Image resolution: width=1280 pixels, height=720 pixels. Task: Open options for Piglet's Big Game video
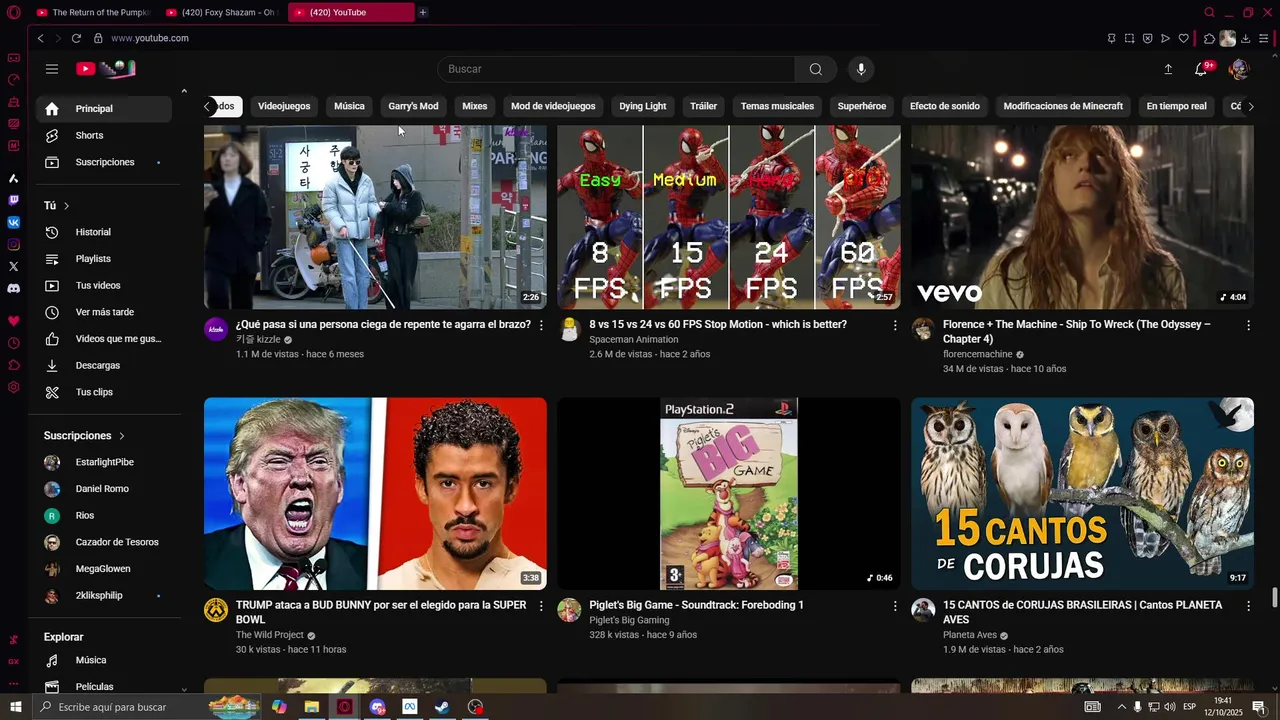pyautogui.click(x=895, y=606)
